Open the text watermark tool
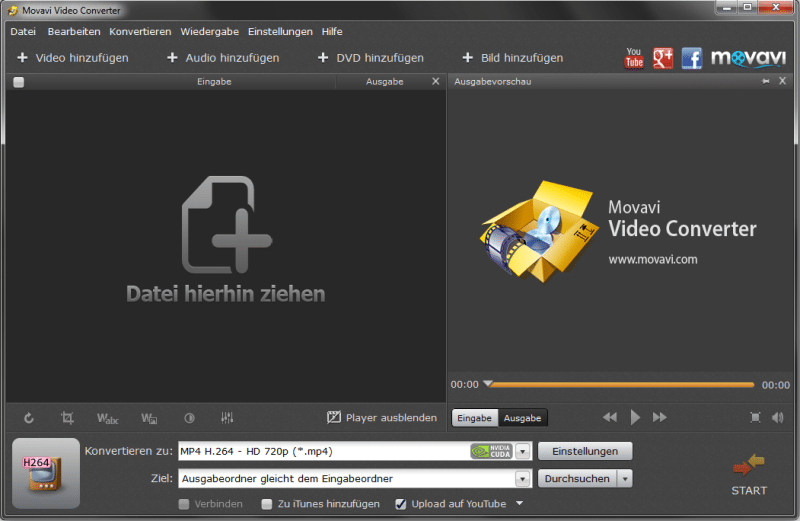This screenshot has width=800, height=521. (107, 417)
